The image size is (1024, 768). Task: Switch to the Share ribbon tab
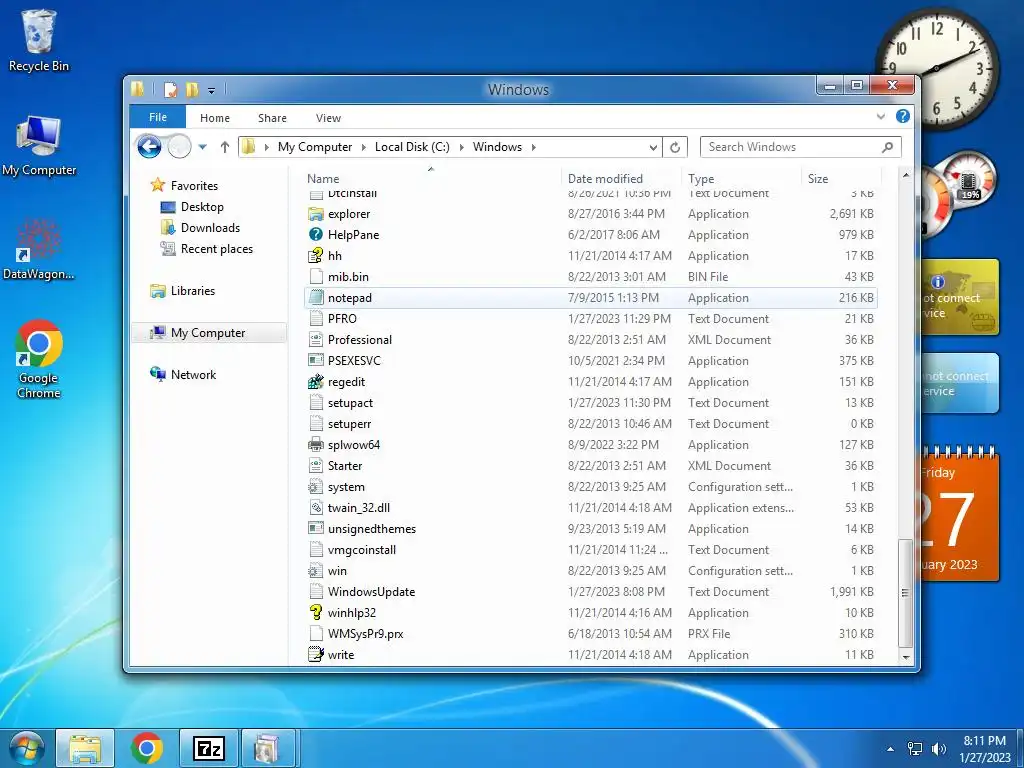[x=272, y=118]
